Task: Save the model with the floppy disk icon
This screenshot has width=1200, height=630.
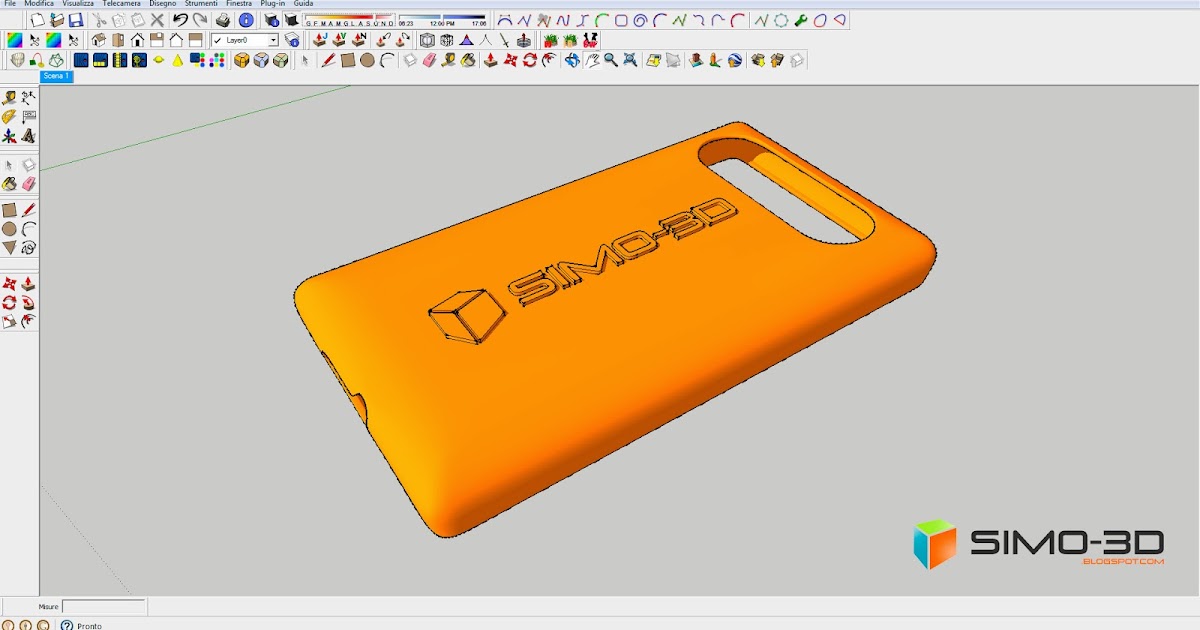Action: coord(76,20)
